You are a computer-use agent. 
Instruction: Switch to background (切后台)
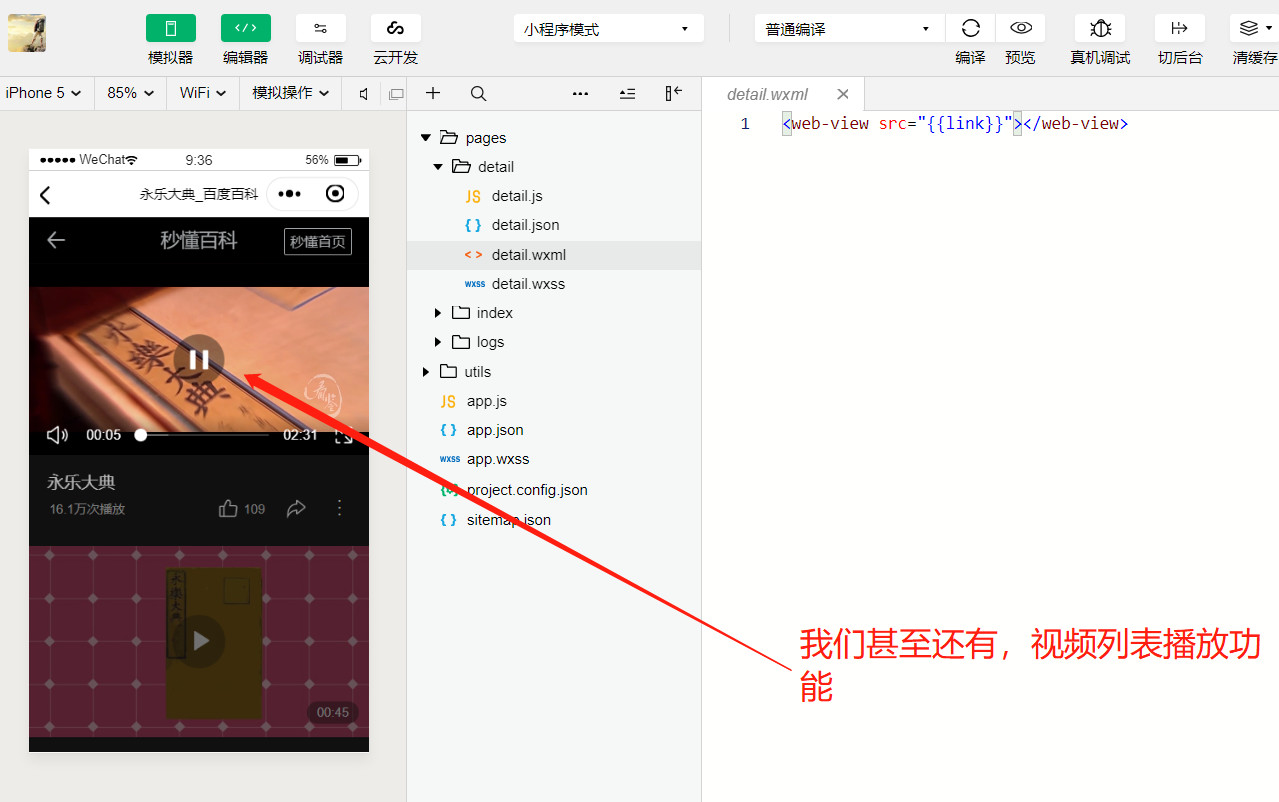pyautogui.click(x=1180, y=28)
